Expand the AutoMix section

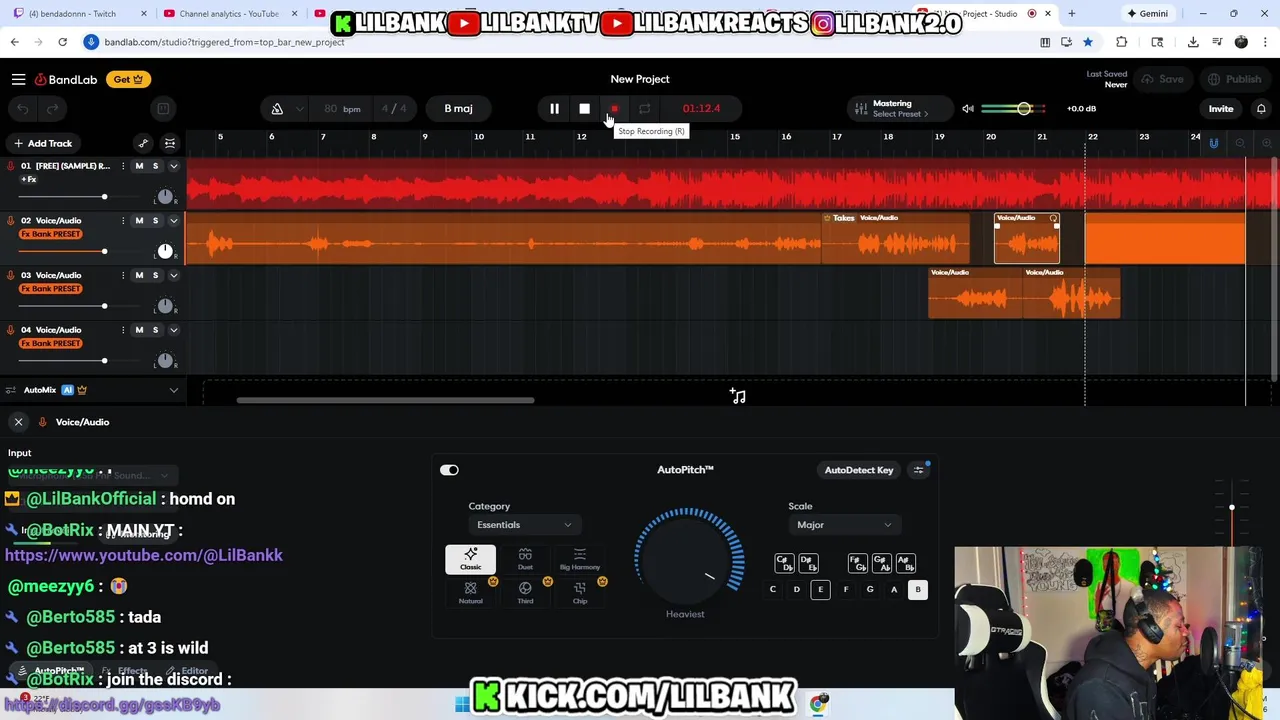click(173, 390)
